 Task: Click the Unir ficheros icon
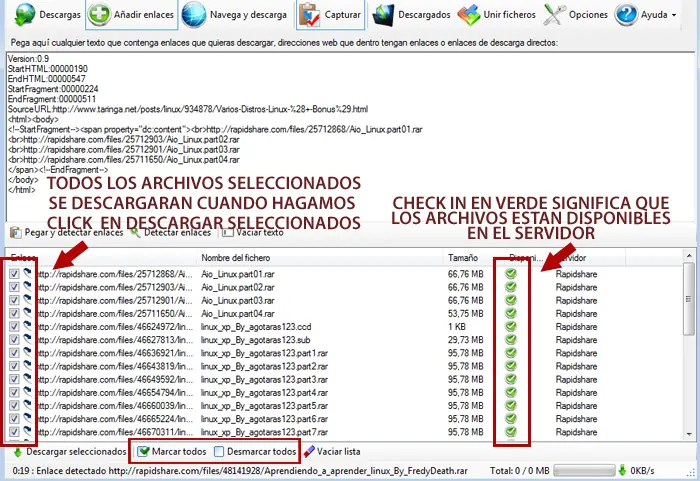pyautogui.click(x=468, y=15)
